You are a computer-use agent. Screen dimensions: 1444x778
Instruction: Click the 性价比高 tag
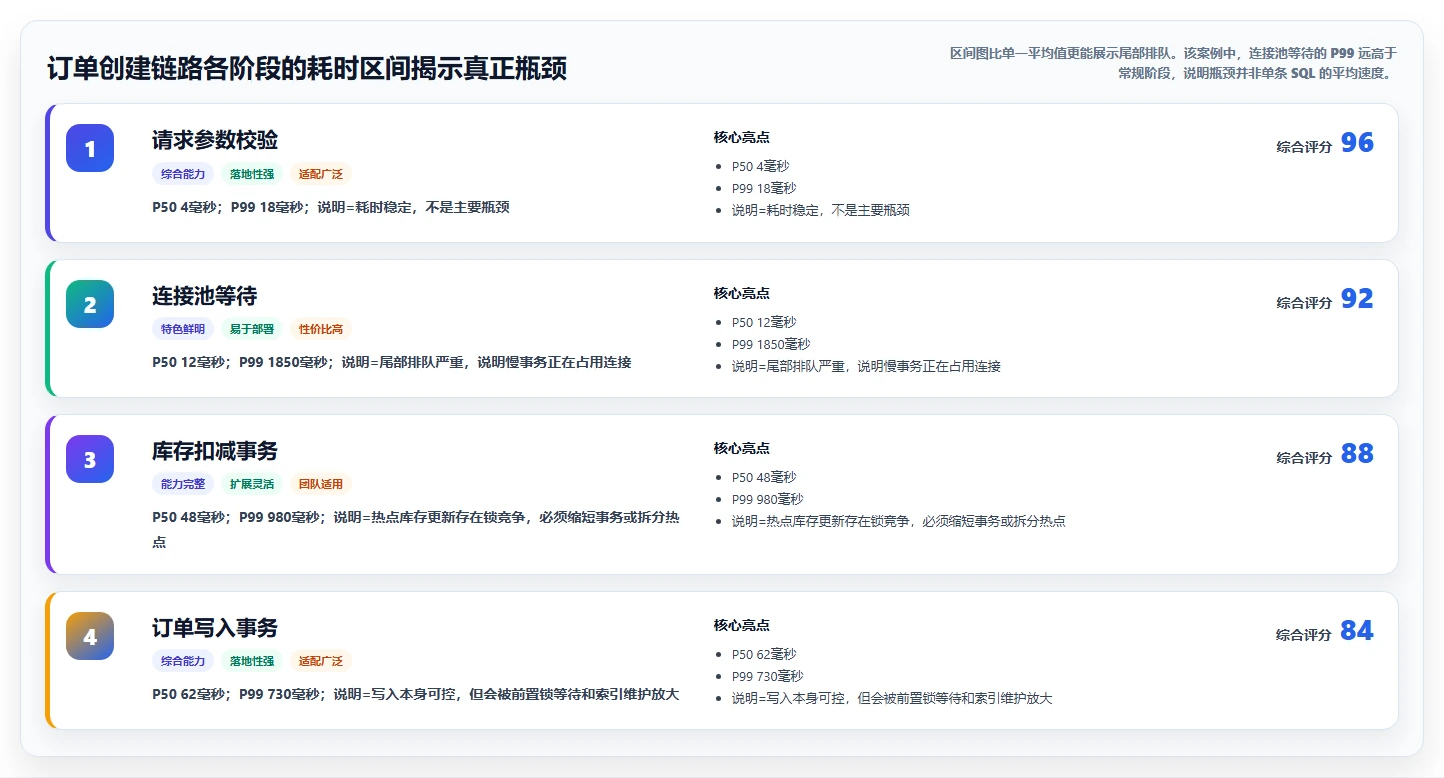click(321, 329)
